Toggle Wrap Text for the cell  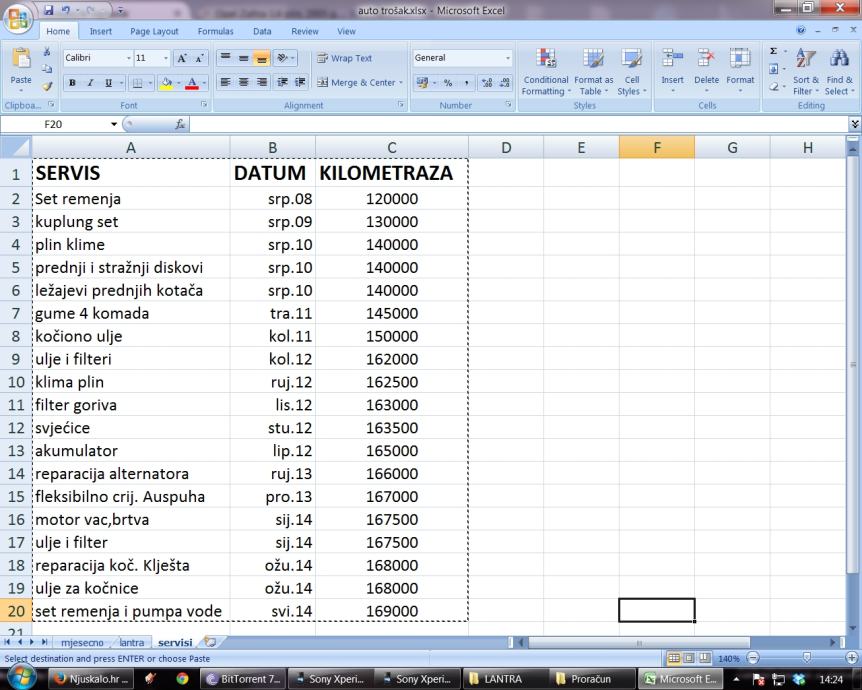pos(344,59)
